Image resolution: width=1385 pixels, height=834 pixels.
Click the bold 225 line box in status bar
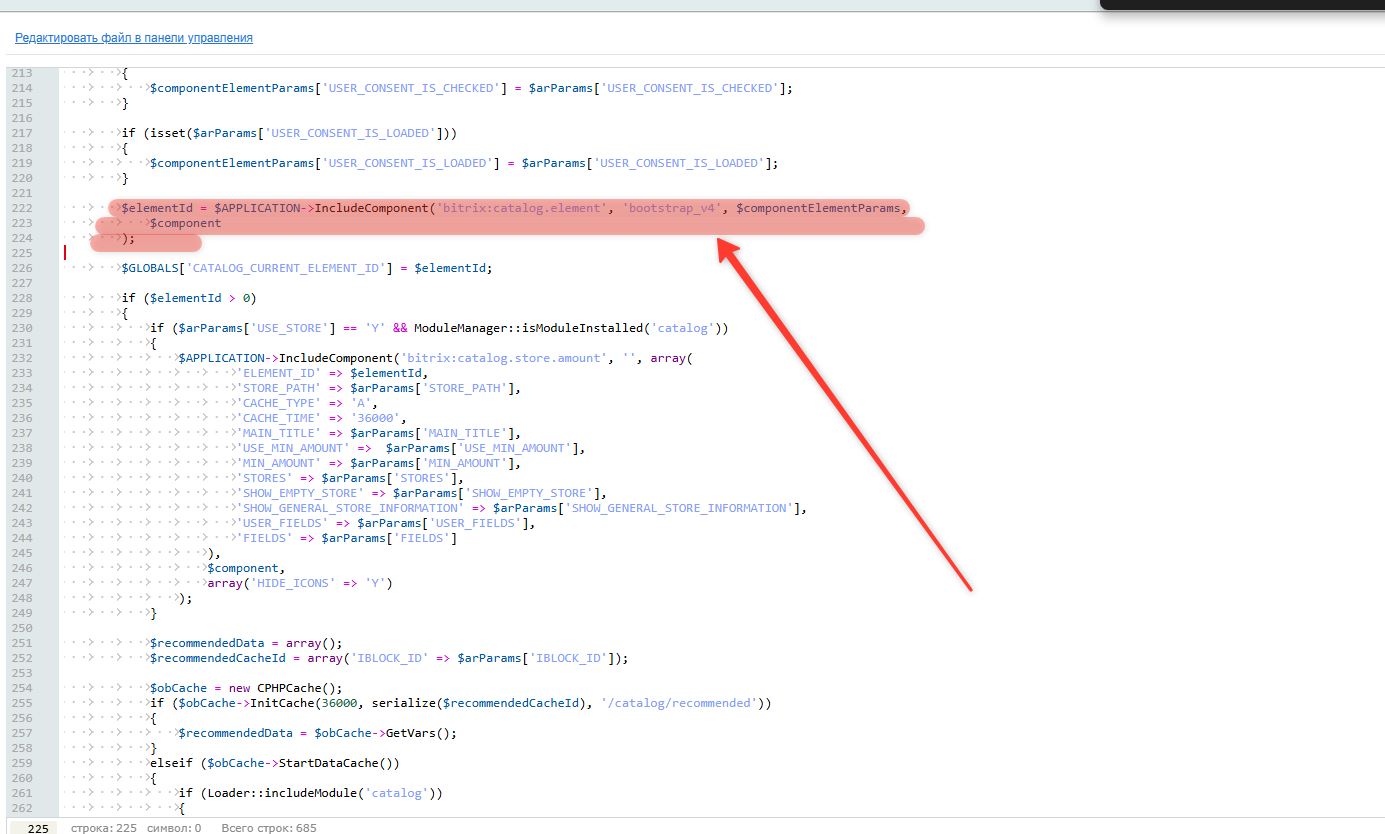pyautogui.click(x=37, y=828)
